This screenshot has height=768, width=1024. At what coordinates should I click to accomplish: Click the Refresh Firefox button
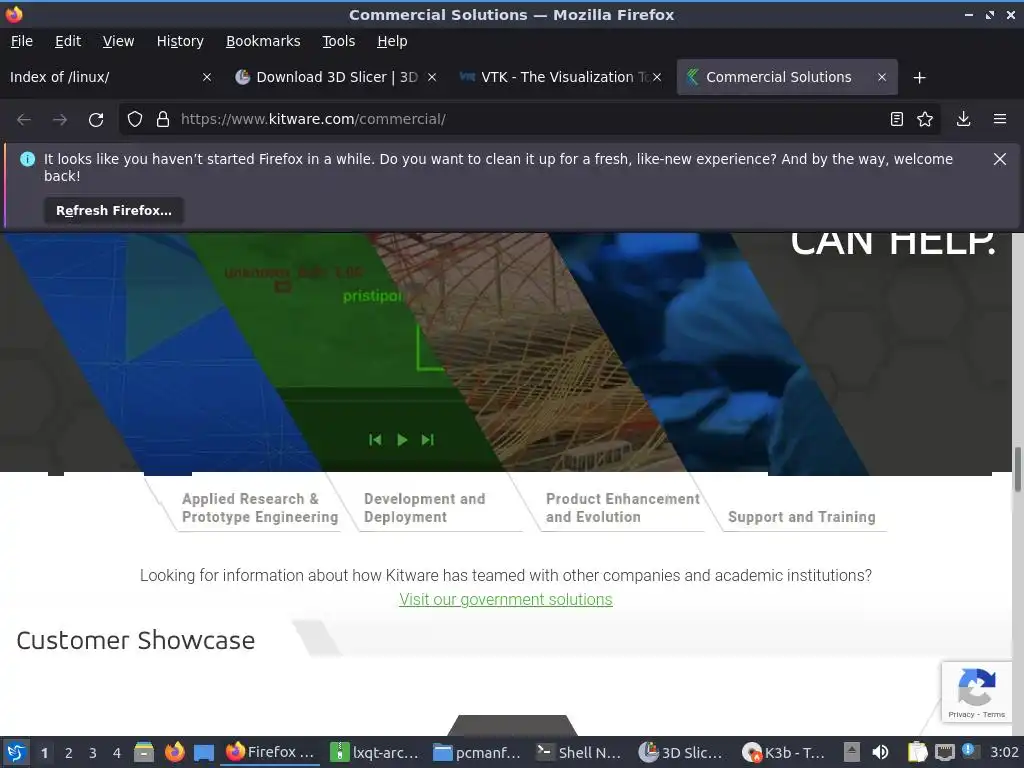[114, 210]
